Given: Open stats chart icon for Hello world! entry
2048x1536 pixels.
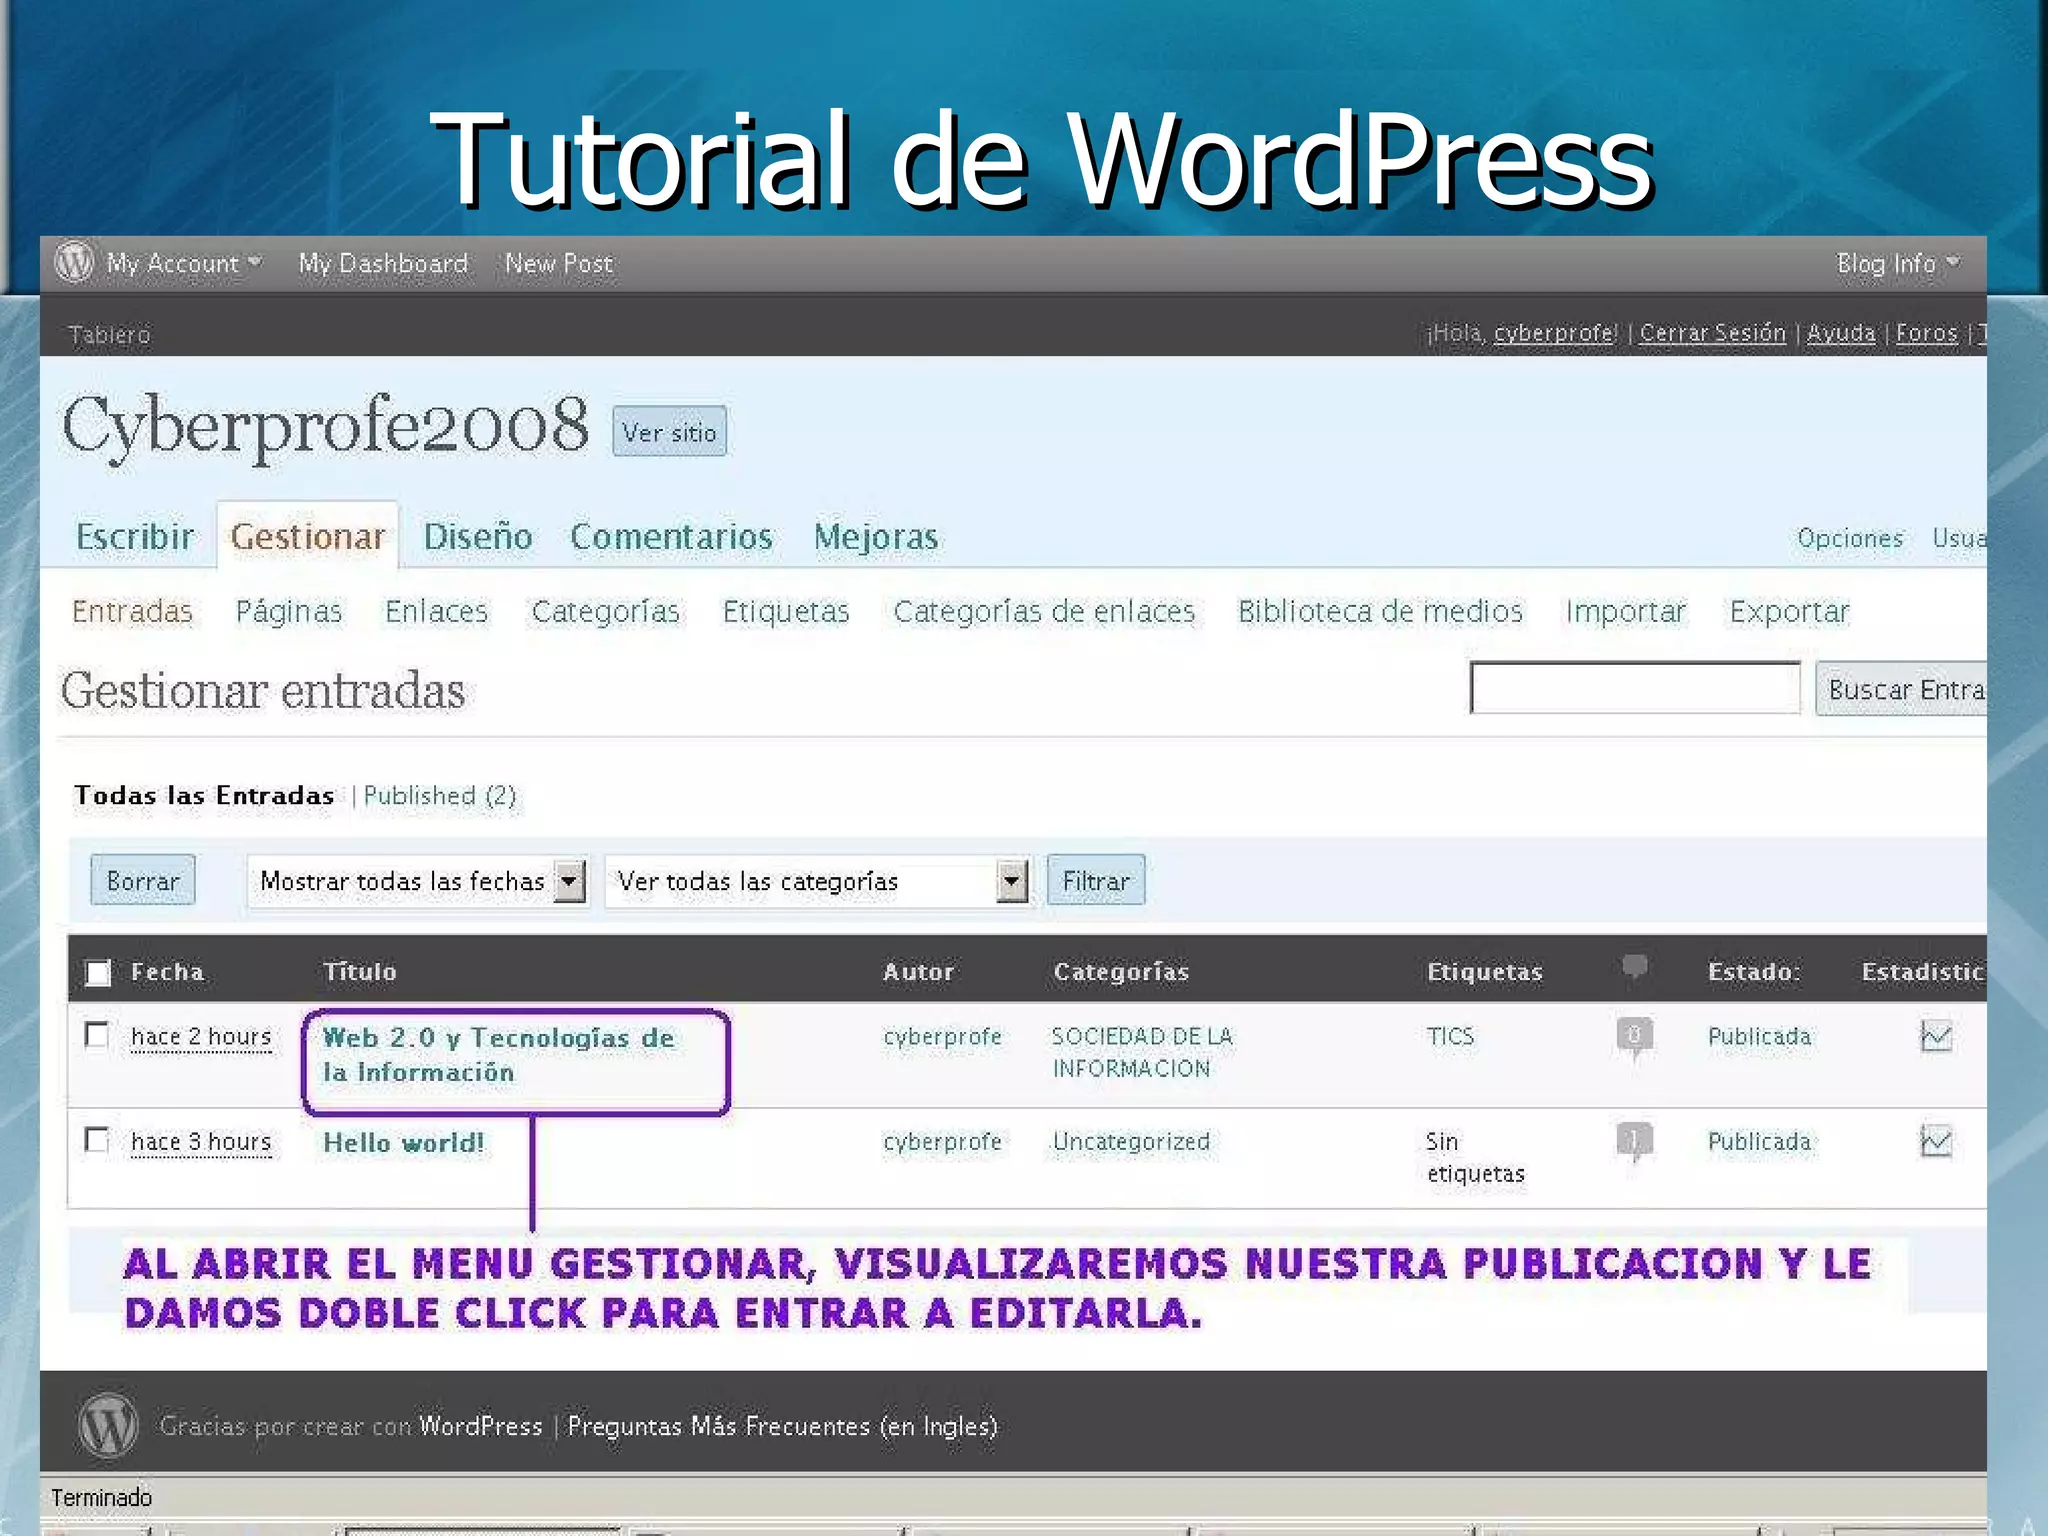Looking at the screenshot, I should click(1936, 1141).
